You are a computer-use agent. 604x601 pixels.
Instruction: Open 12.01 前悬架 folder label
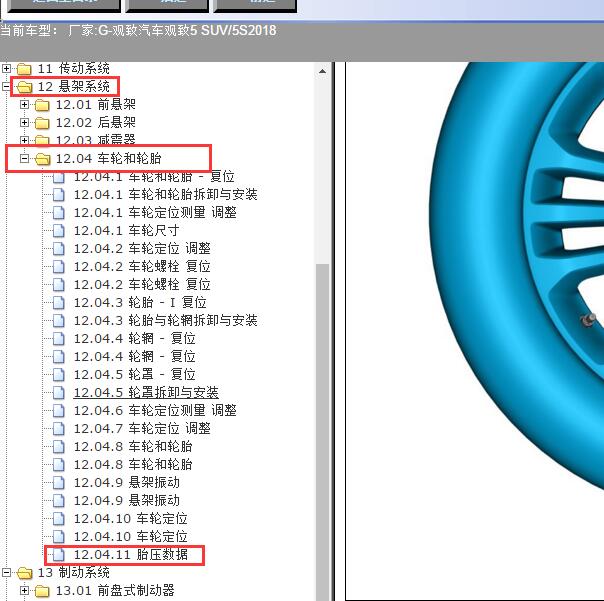[96, 104]
